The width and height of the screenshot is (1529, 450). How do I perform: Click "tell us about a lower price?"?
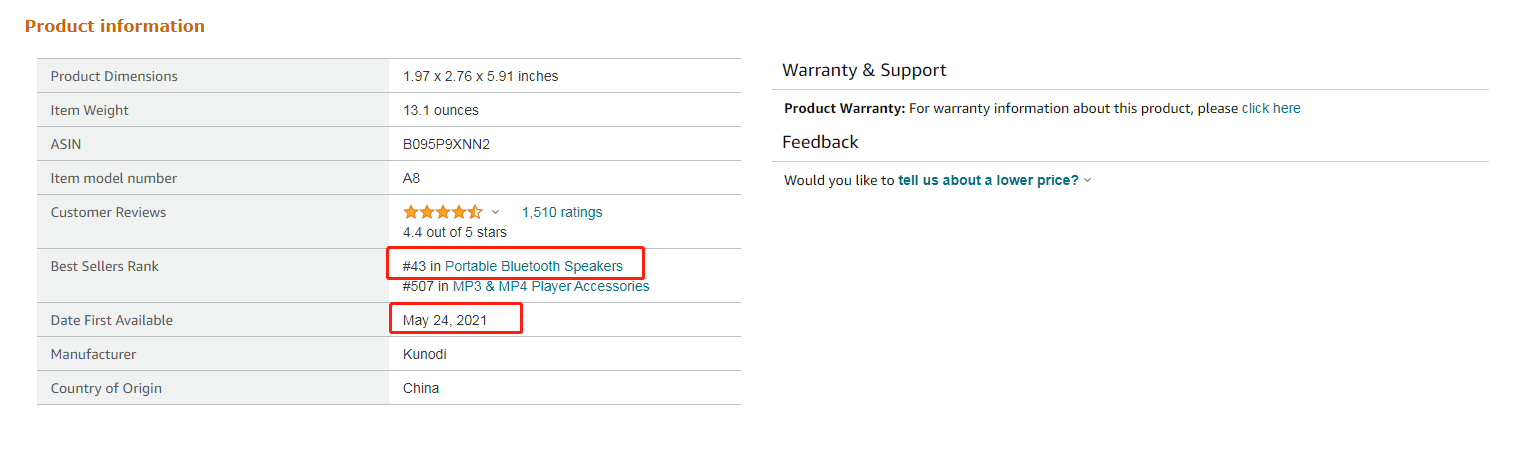[x=988, y=180]
